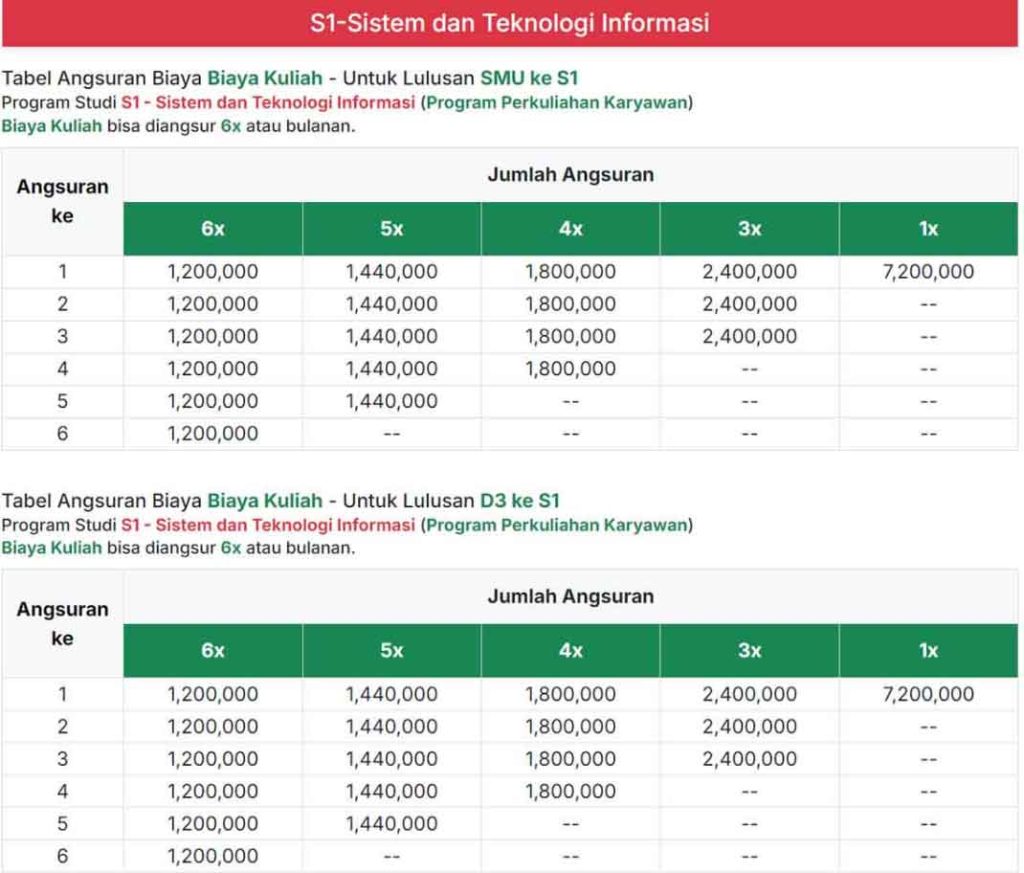Select the 4x column header in D3 ke S1 table
The image size is (1024, 873).
tap(571, 650)
